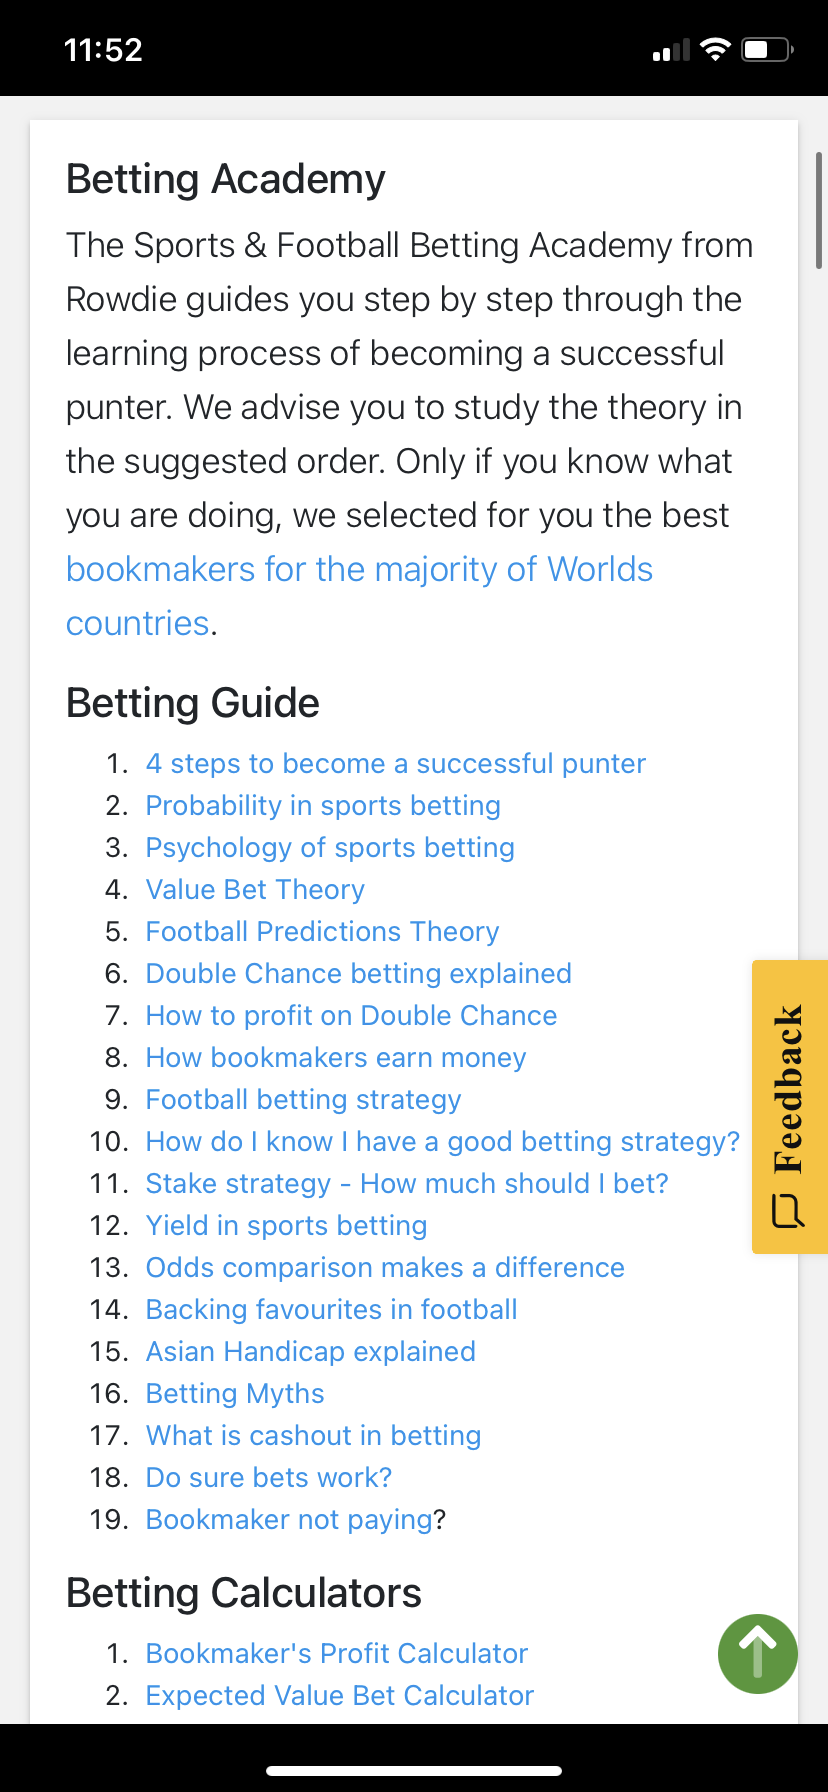
Task: Tap the green scroll-to-top arrow icon
Action: [x=757, y=1653]
